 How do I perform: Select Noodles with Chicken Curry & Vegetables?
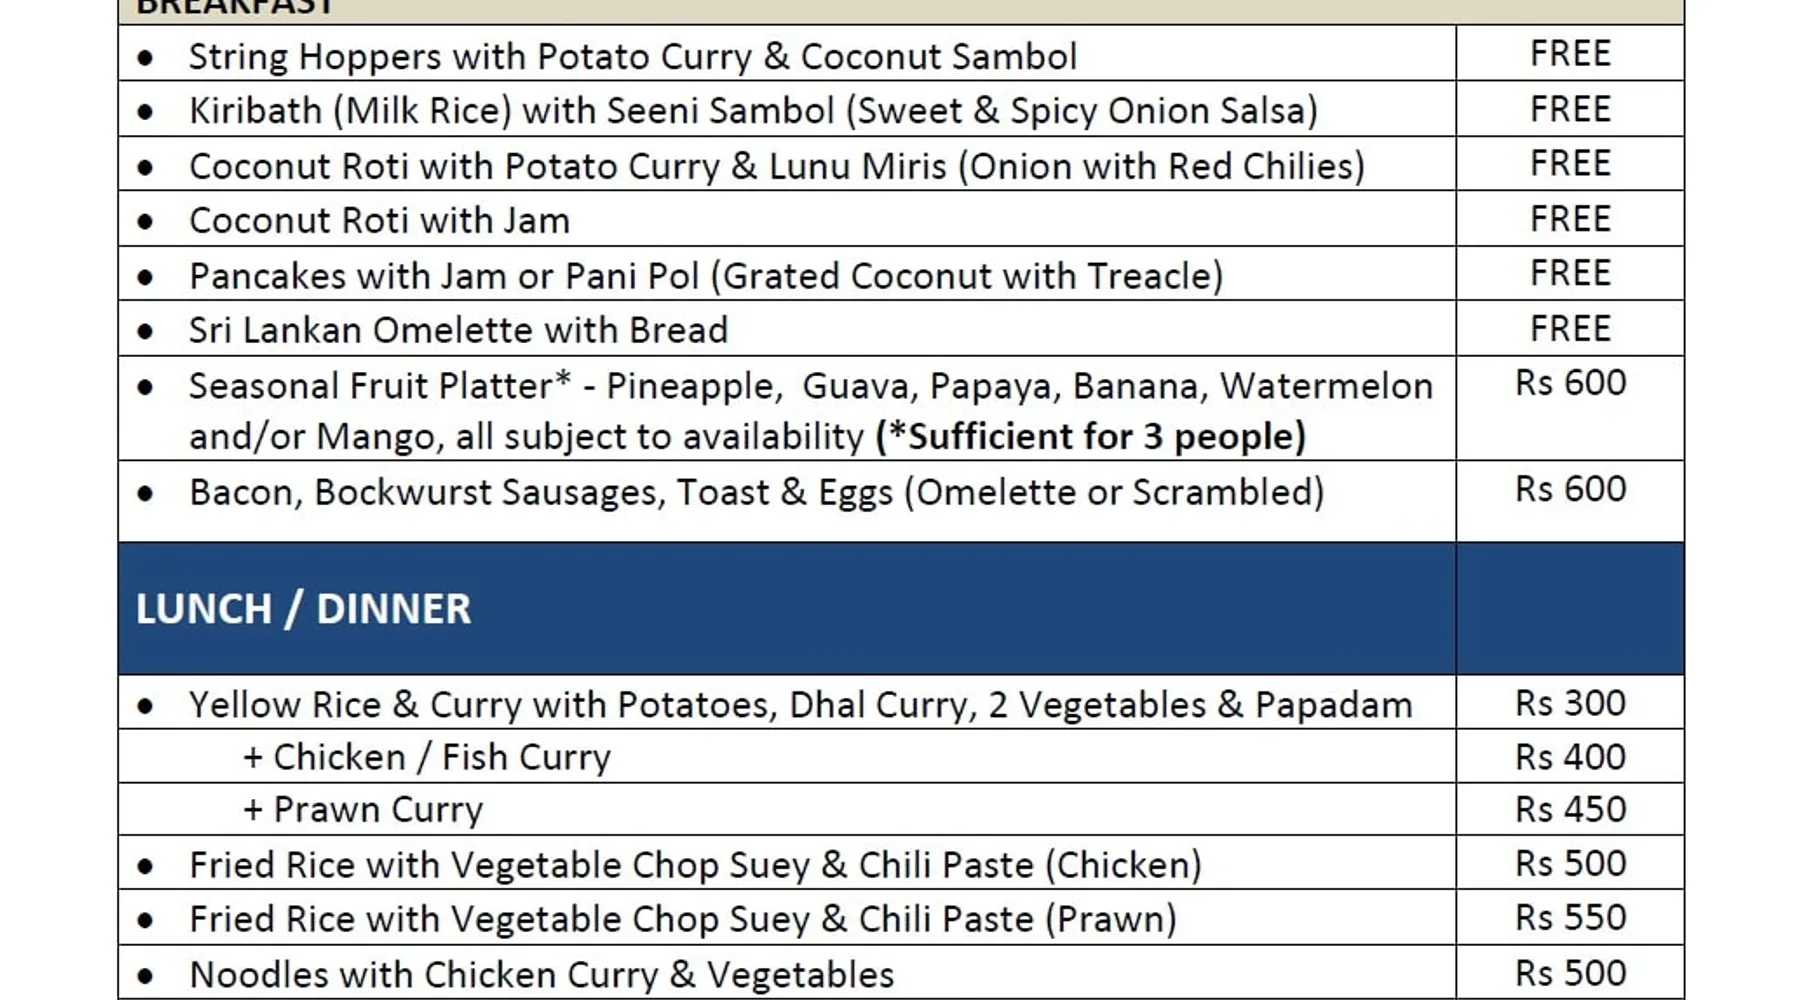pyautogui.click(x=541, y=974)
